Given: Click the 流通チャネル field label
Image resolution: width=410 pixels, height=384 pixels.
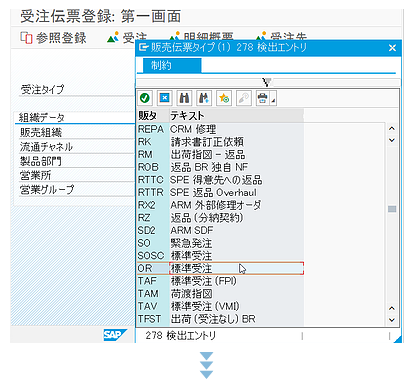Looking at the screenshot, I should (46, 147).
